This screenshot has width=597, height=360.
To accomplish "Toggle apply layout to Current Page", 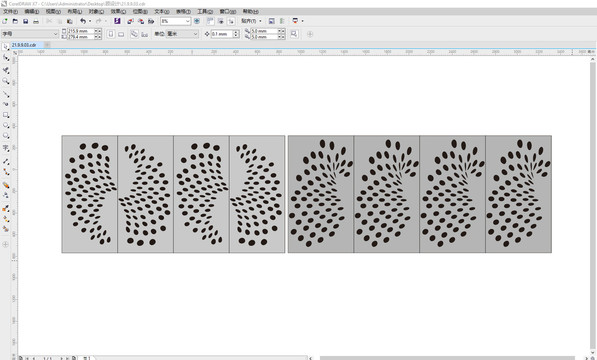I will (x=145, y=34).
